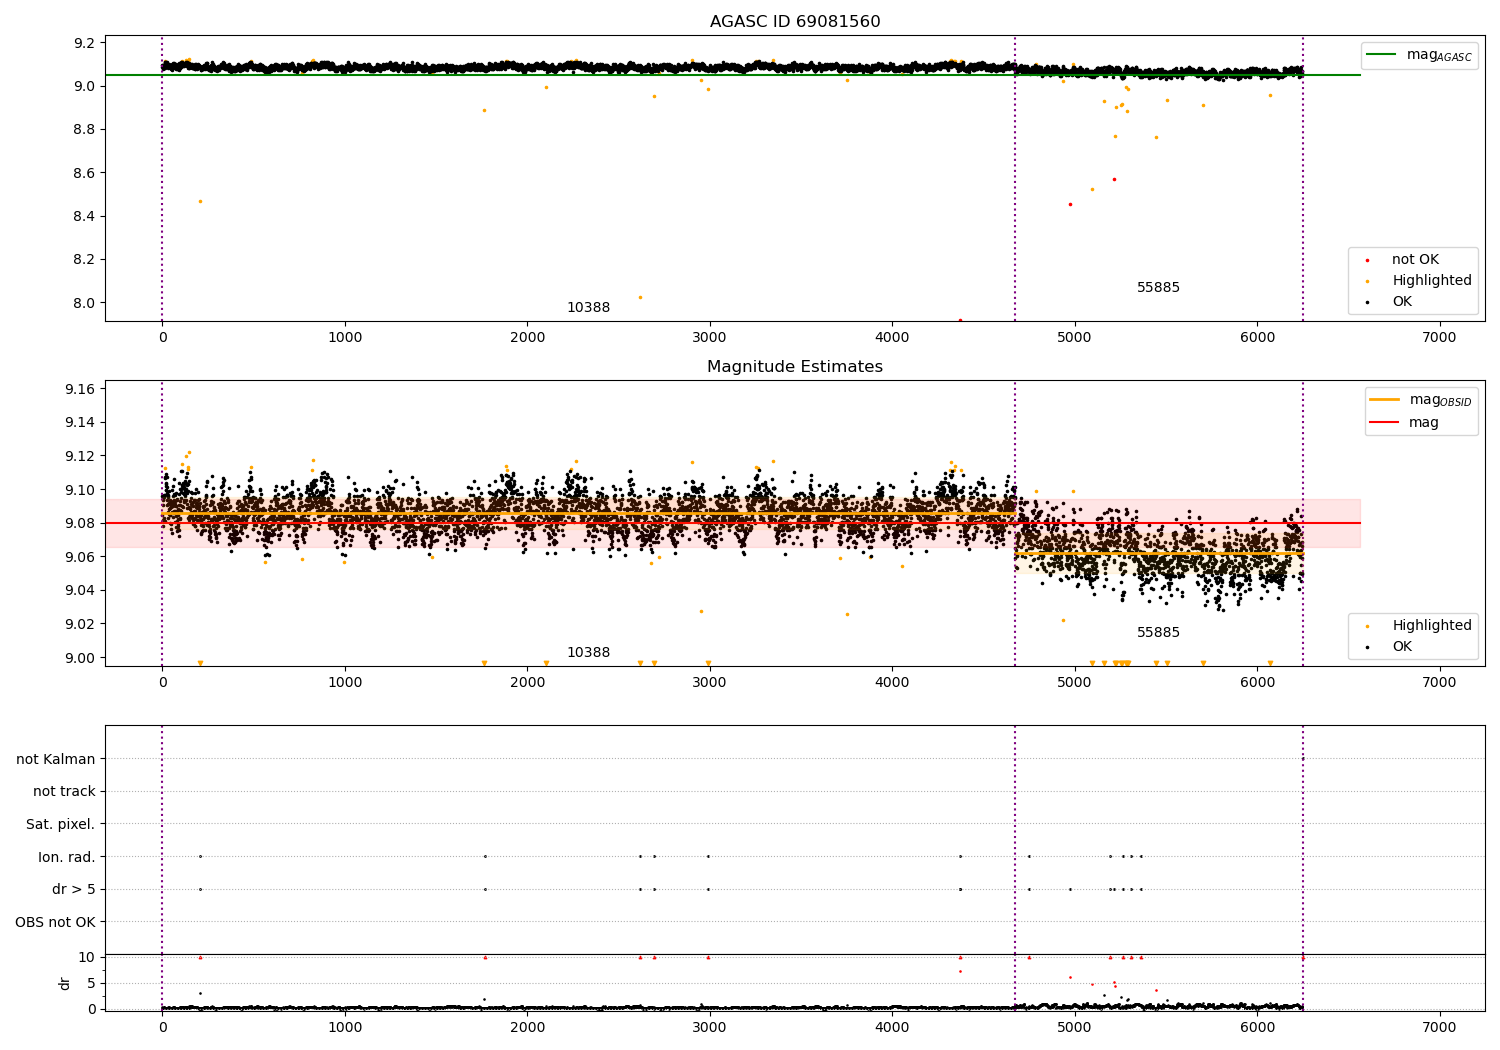The width and height of the screenshot is (1500, 1050).
Task: Click the 'Ion. rad.' flag row label
Action: click(x=67, y=857)
